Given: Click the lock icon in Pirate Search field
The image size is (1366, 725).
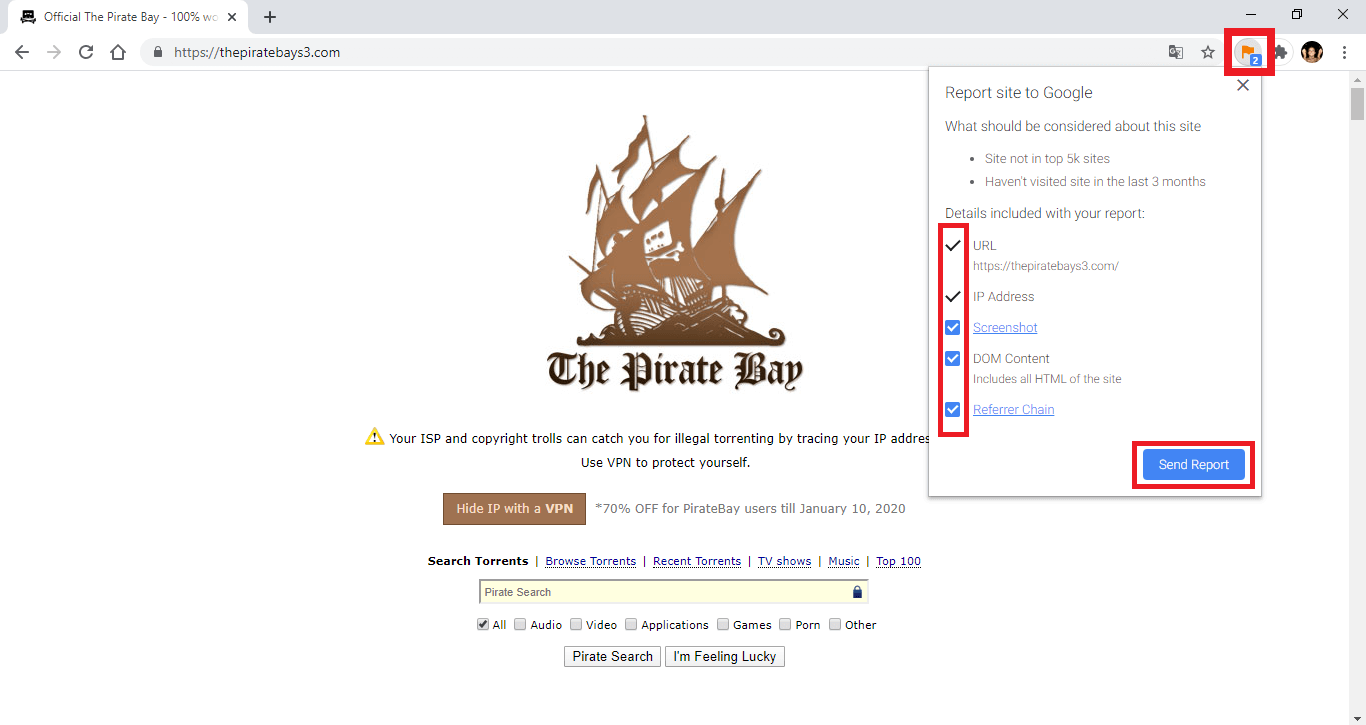Looking at the screenshot, I should [857, 592].
